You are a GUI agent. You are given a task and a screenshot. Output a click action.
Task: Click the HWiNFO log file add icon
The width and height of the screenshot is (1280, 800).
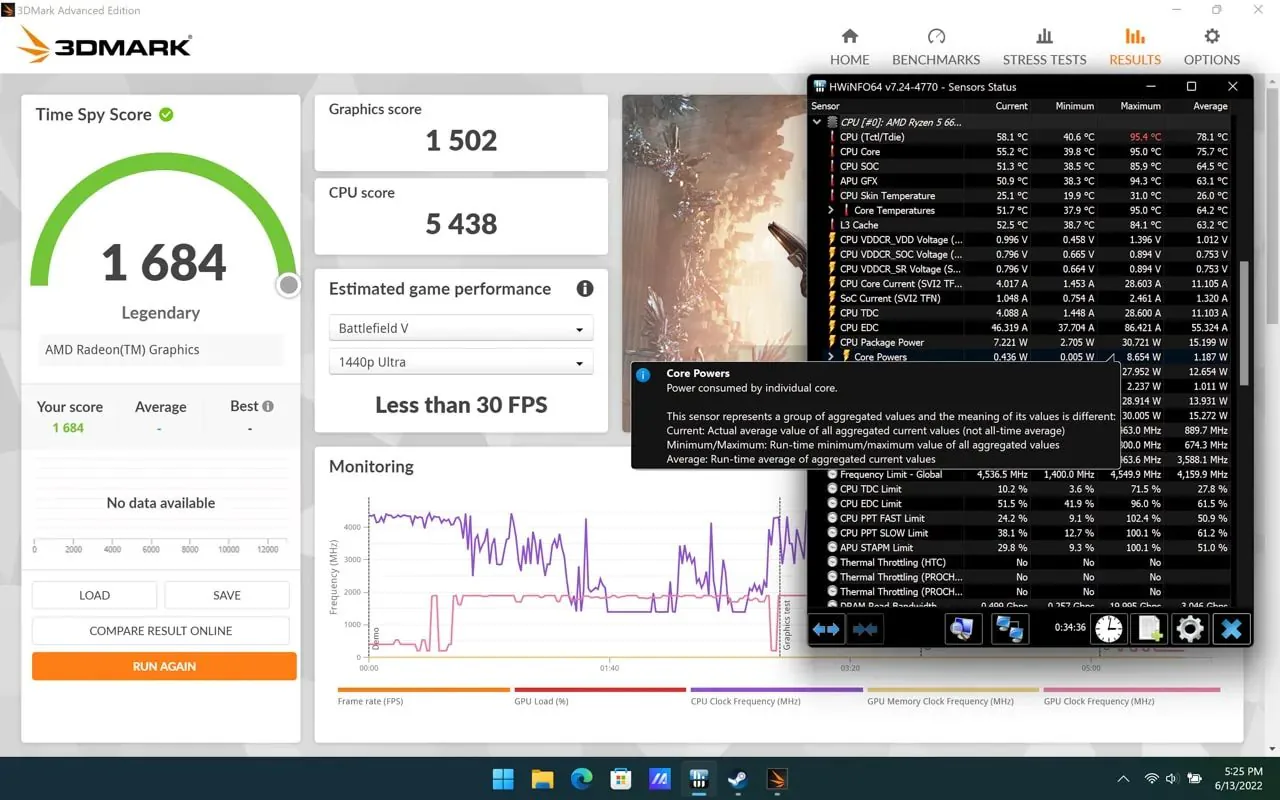[1150, 629]
